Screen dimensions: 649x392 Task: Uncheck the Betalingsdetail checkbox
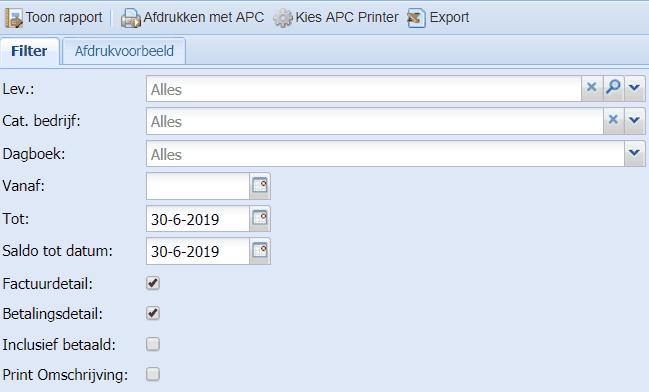click(x=153, y=313)
